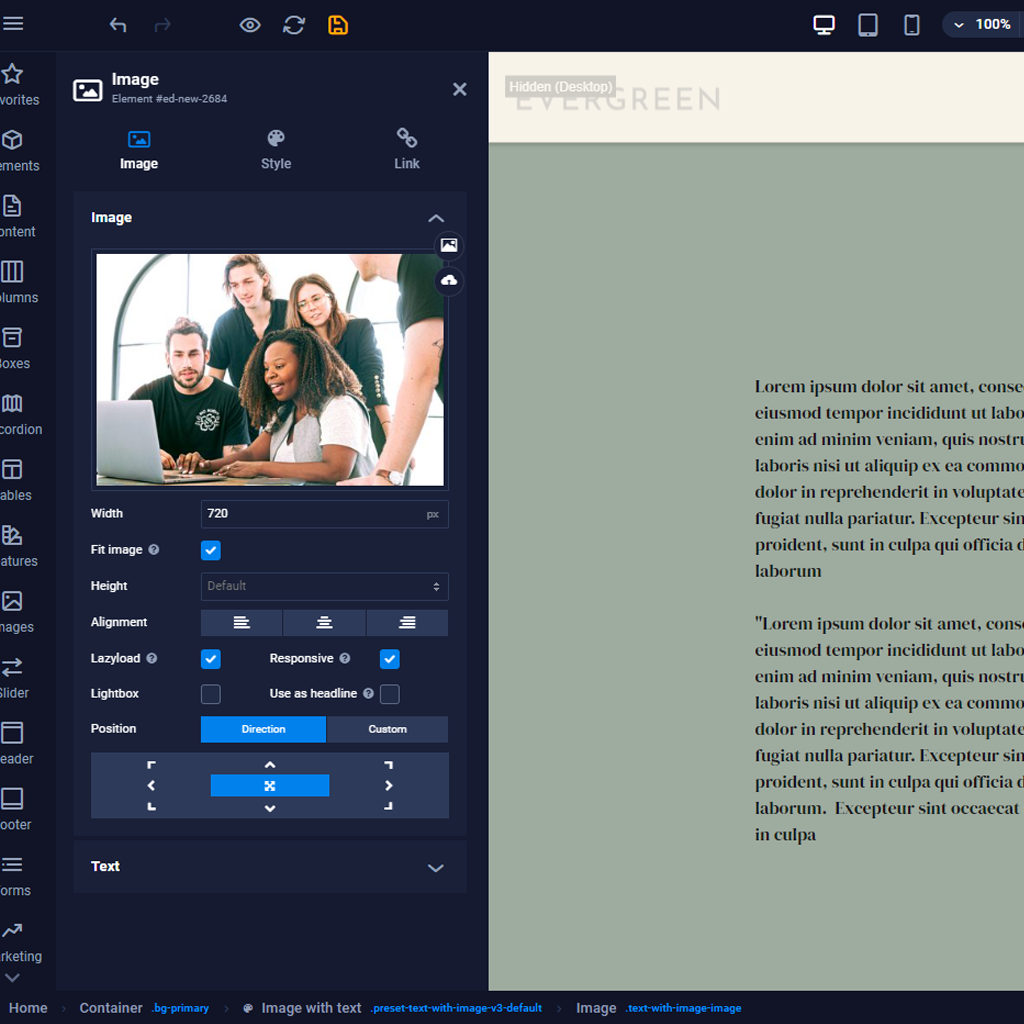Set position to top center
The height and width of the screenshot is (1024, 1024).
click(270, 765)
